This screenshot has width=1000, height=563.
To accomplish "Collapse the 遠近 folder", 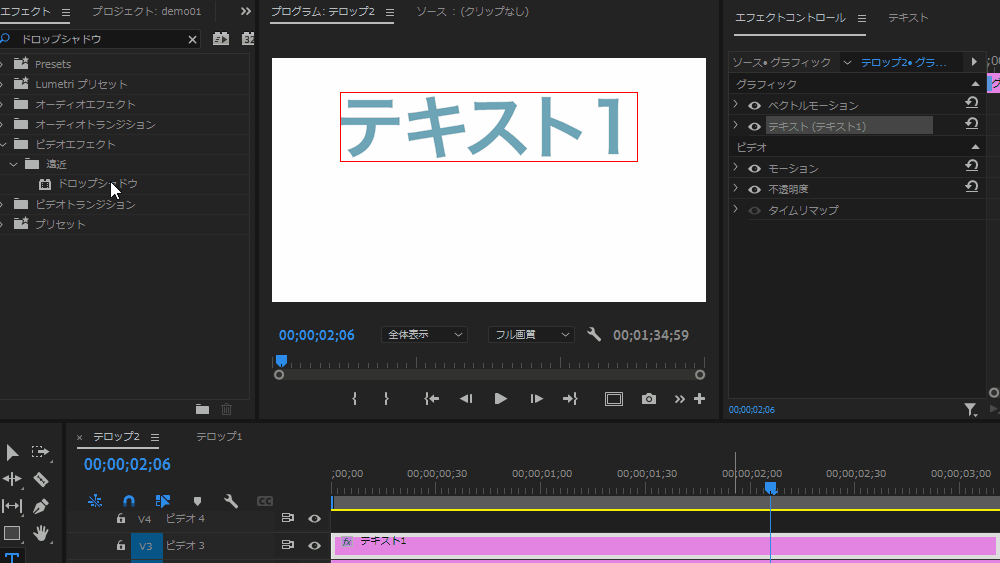I will (13, 165).
